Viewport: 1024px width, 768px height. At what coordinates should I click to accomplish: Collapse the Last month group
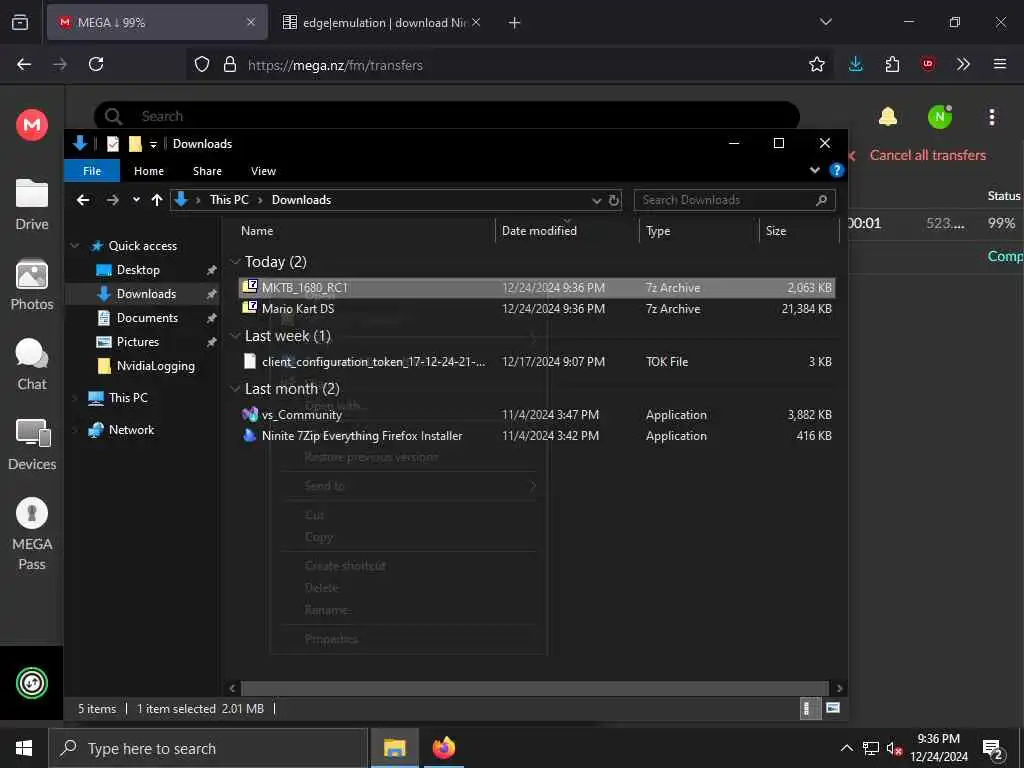(235, 389)
